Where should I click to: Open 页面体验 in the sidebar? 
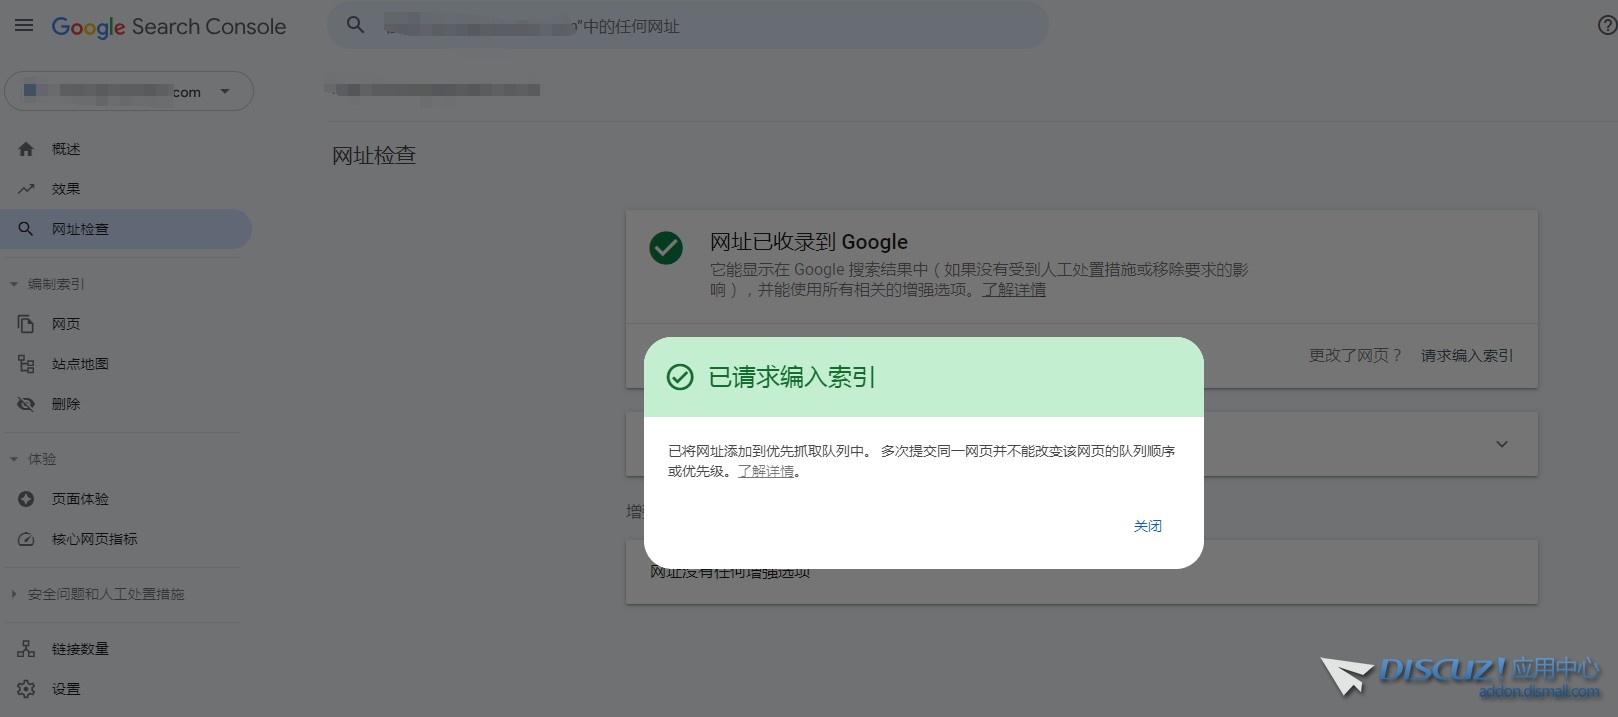coord(80,499)
